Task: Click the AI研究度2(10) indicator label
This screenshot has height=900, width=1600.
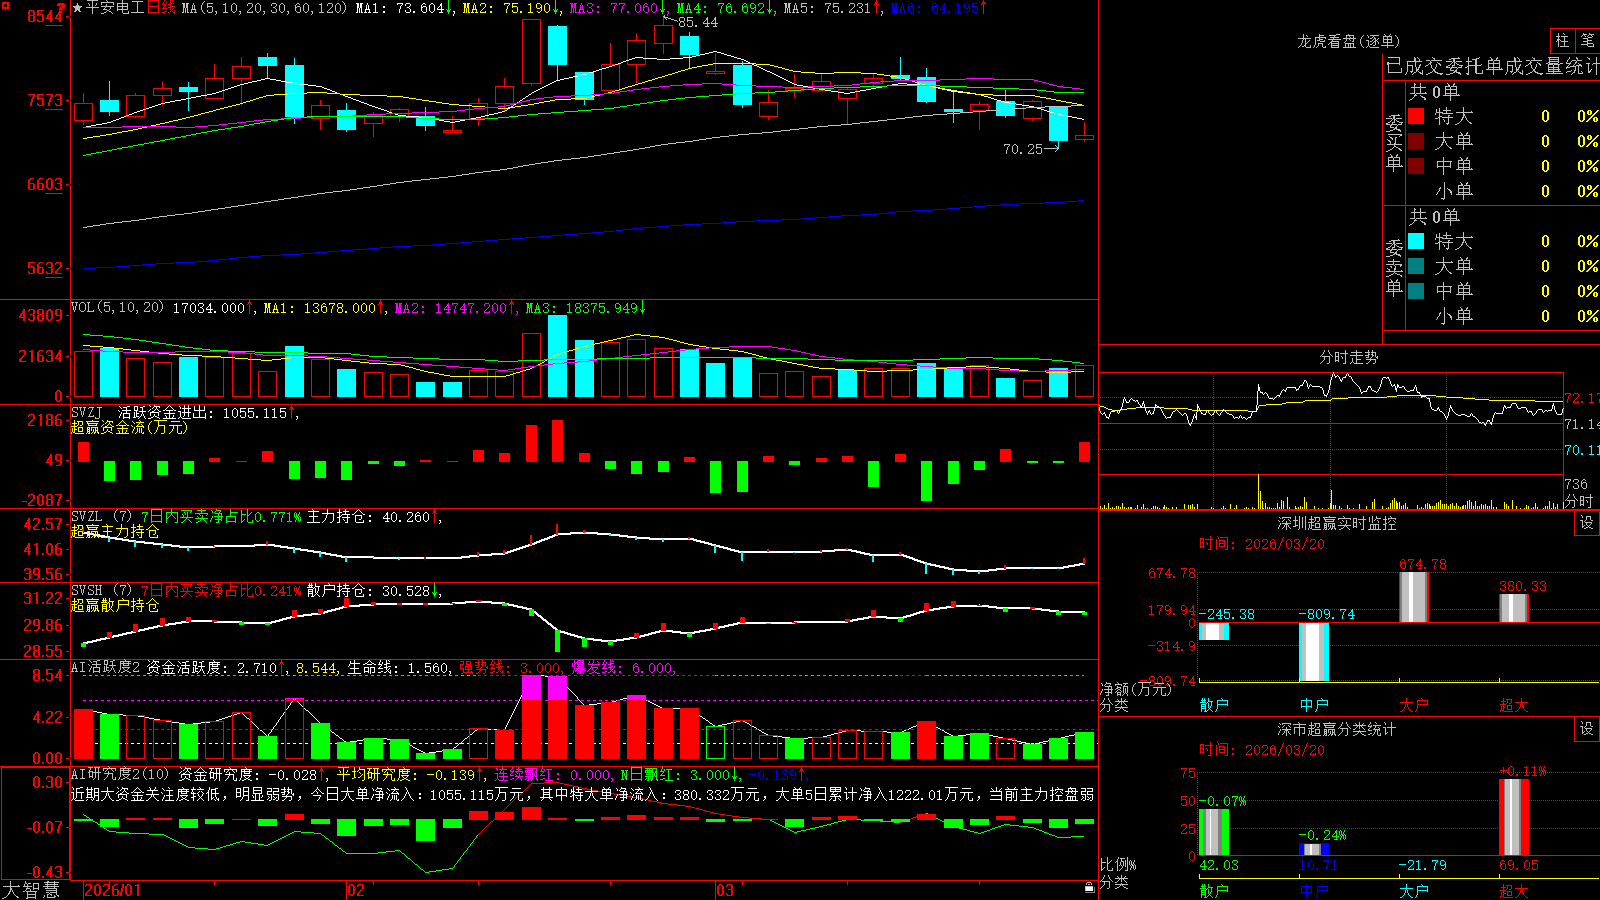Action: [x=121, y=774]
